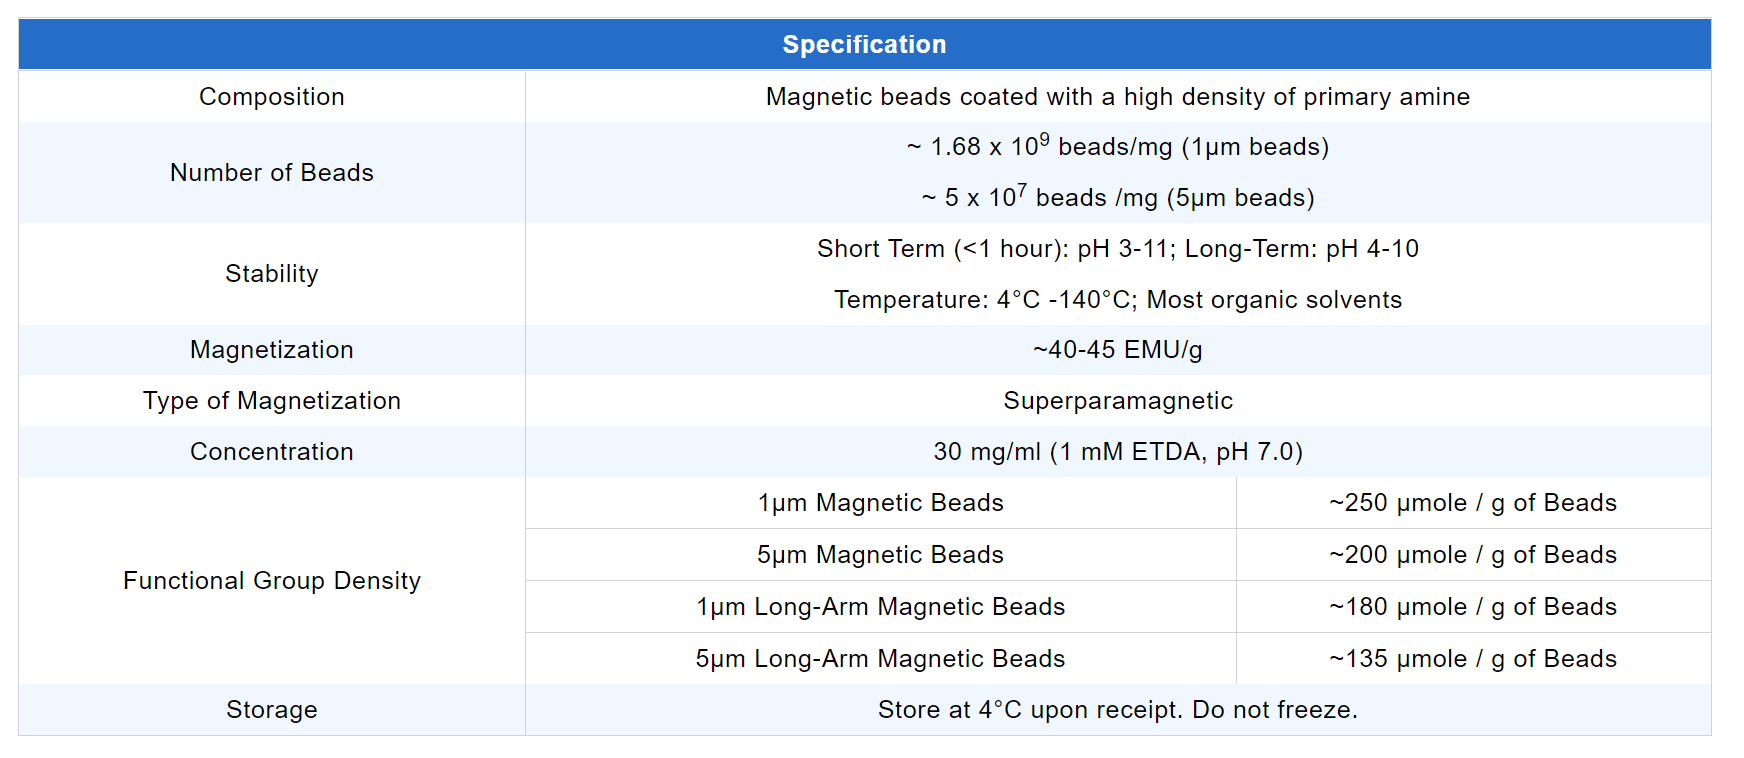Click the ~40-45 EMU/g value
Viewport: 1744px width, 758px height.
(1117, 350)
